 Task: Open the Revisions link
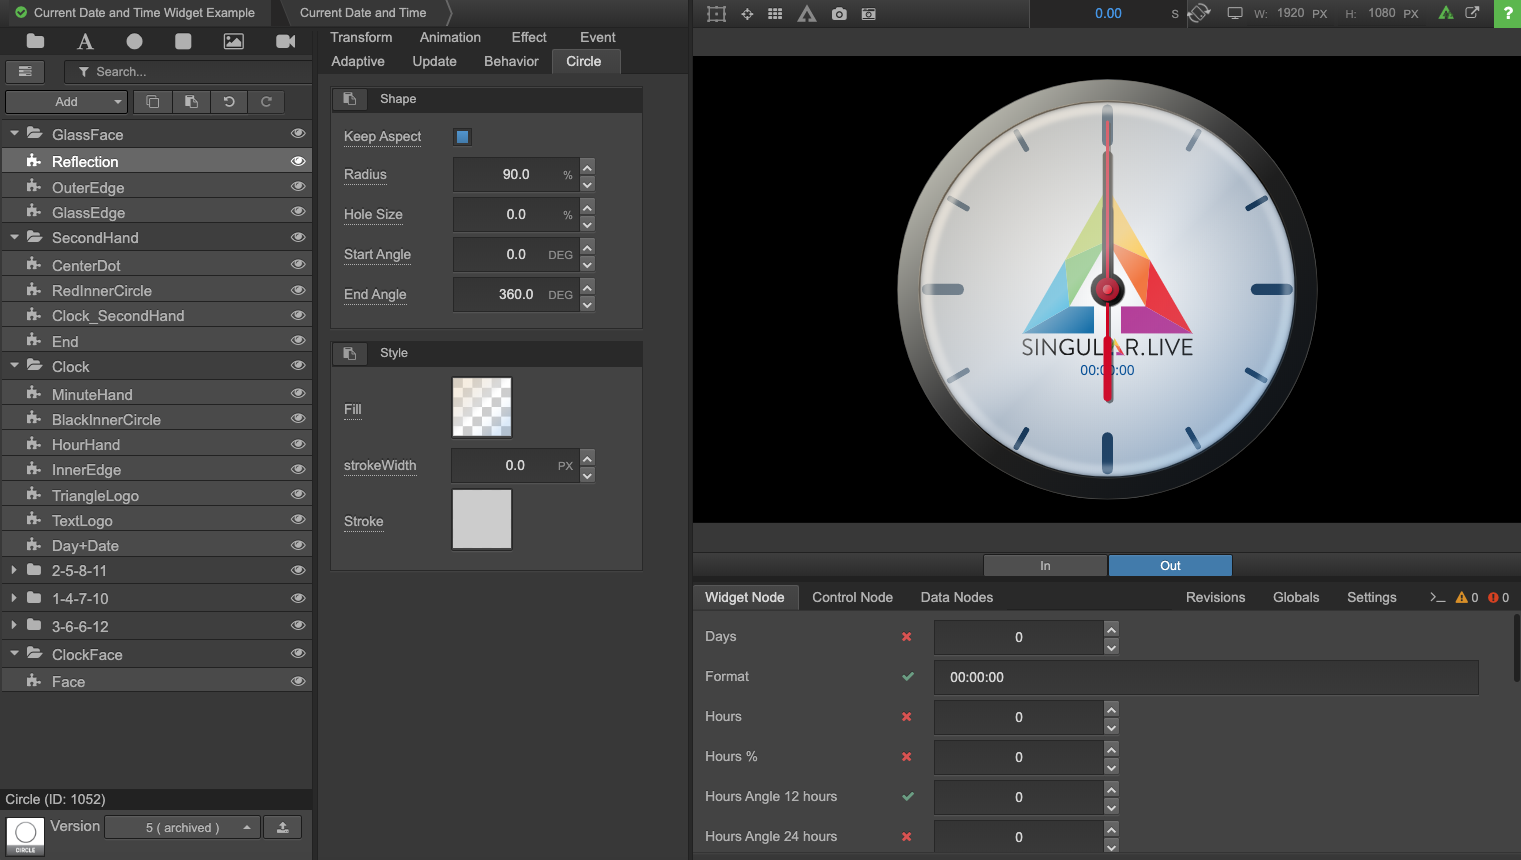coord(1215,597)
